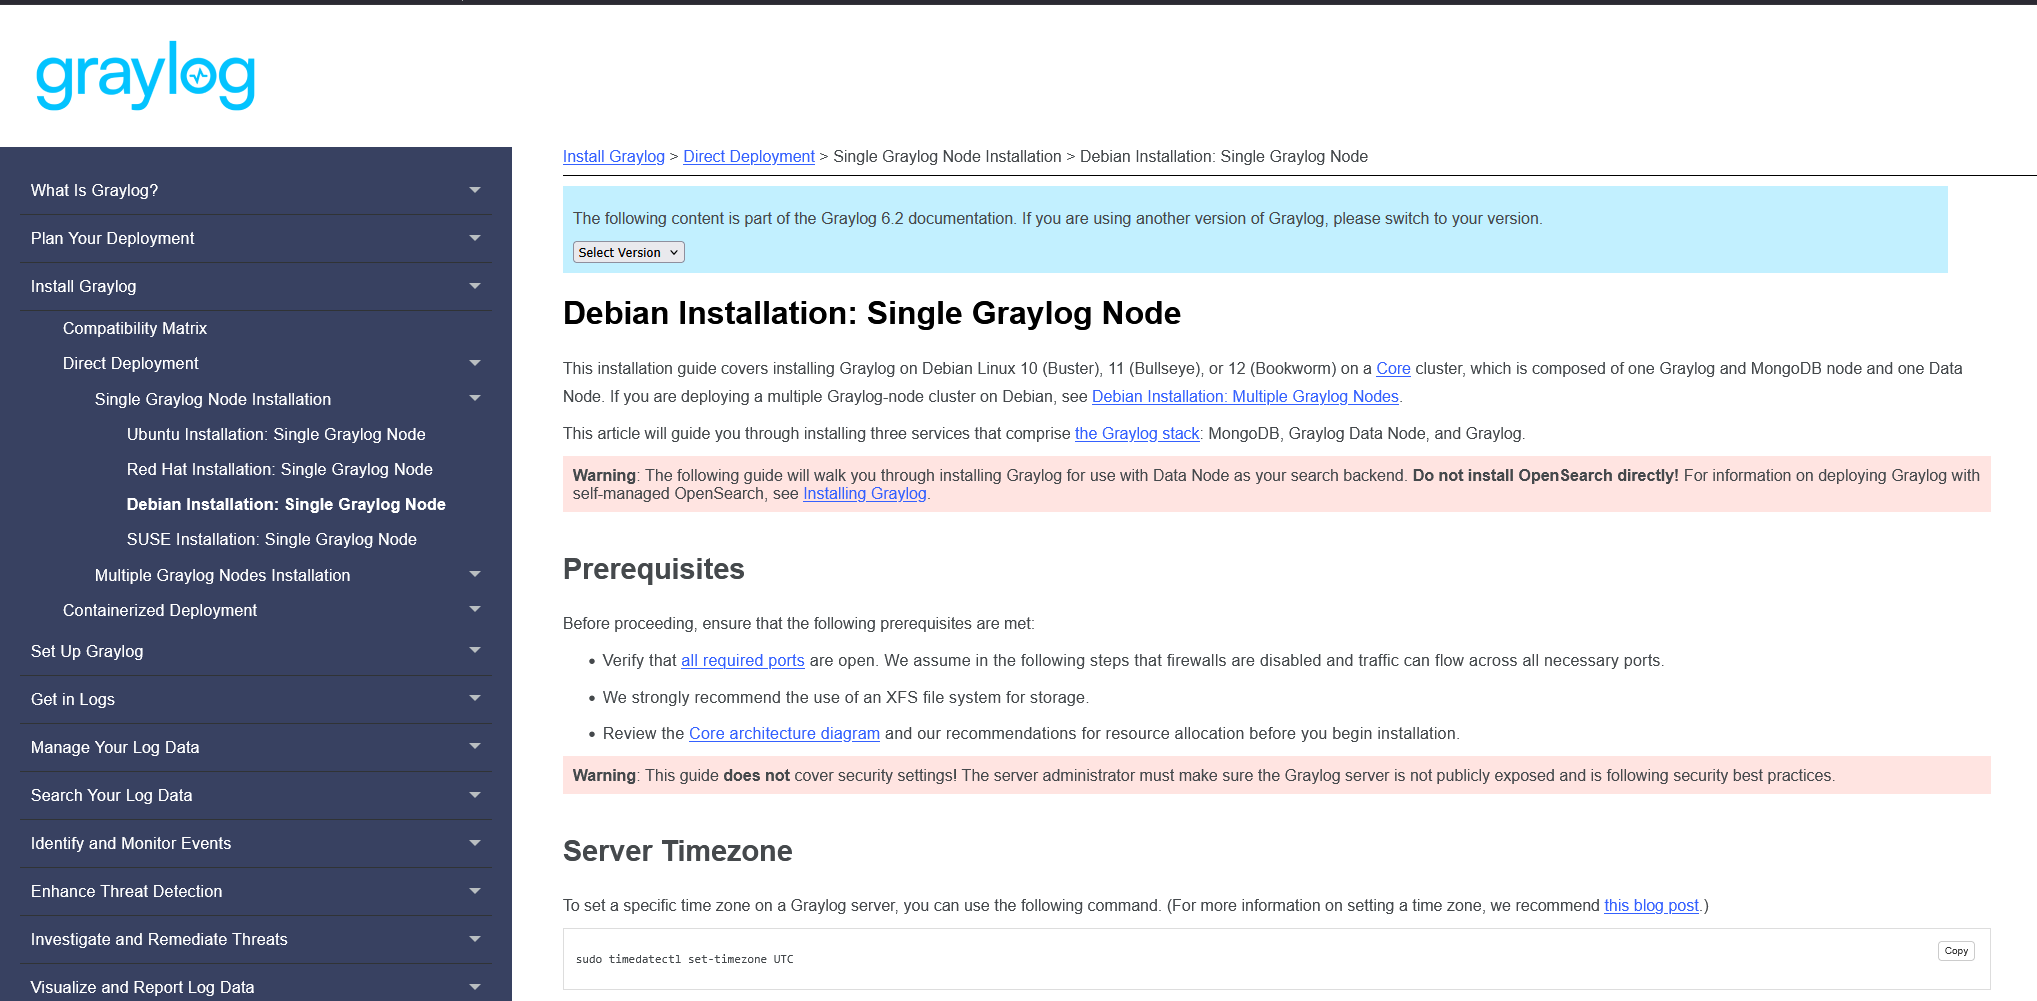Open Plan Your Deployment menu item

tap(112, 238)
